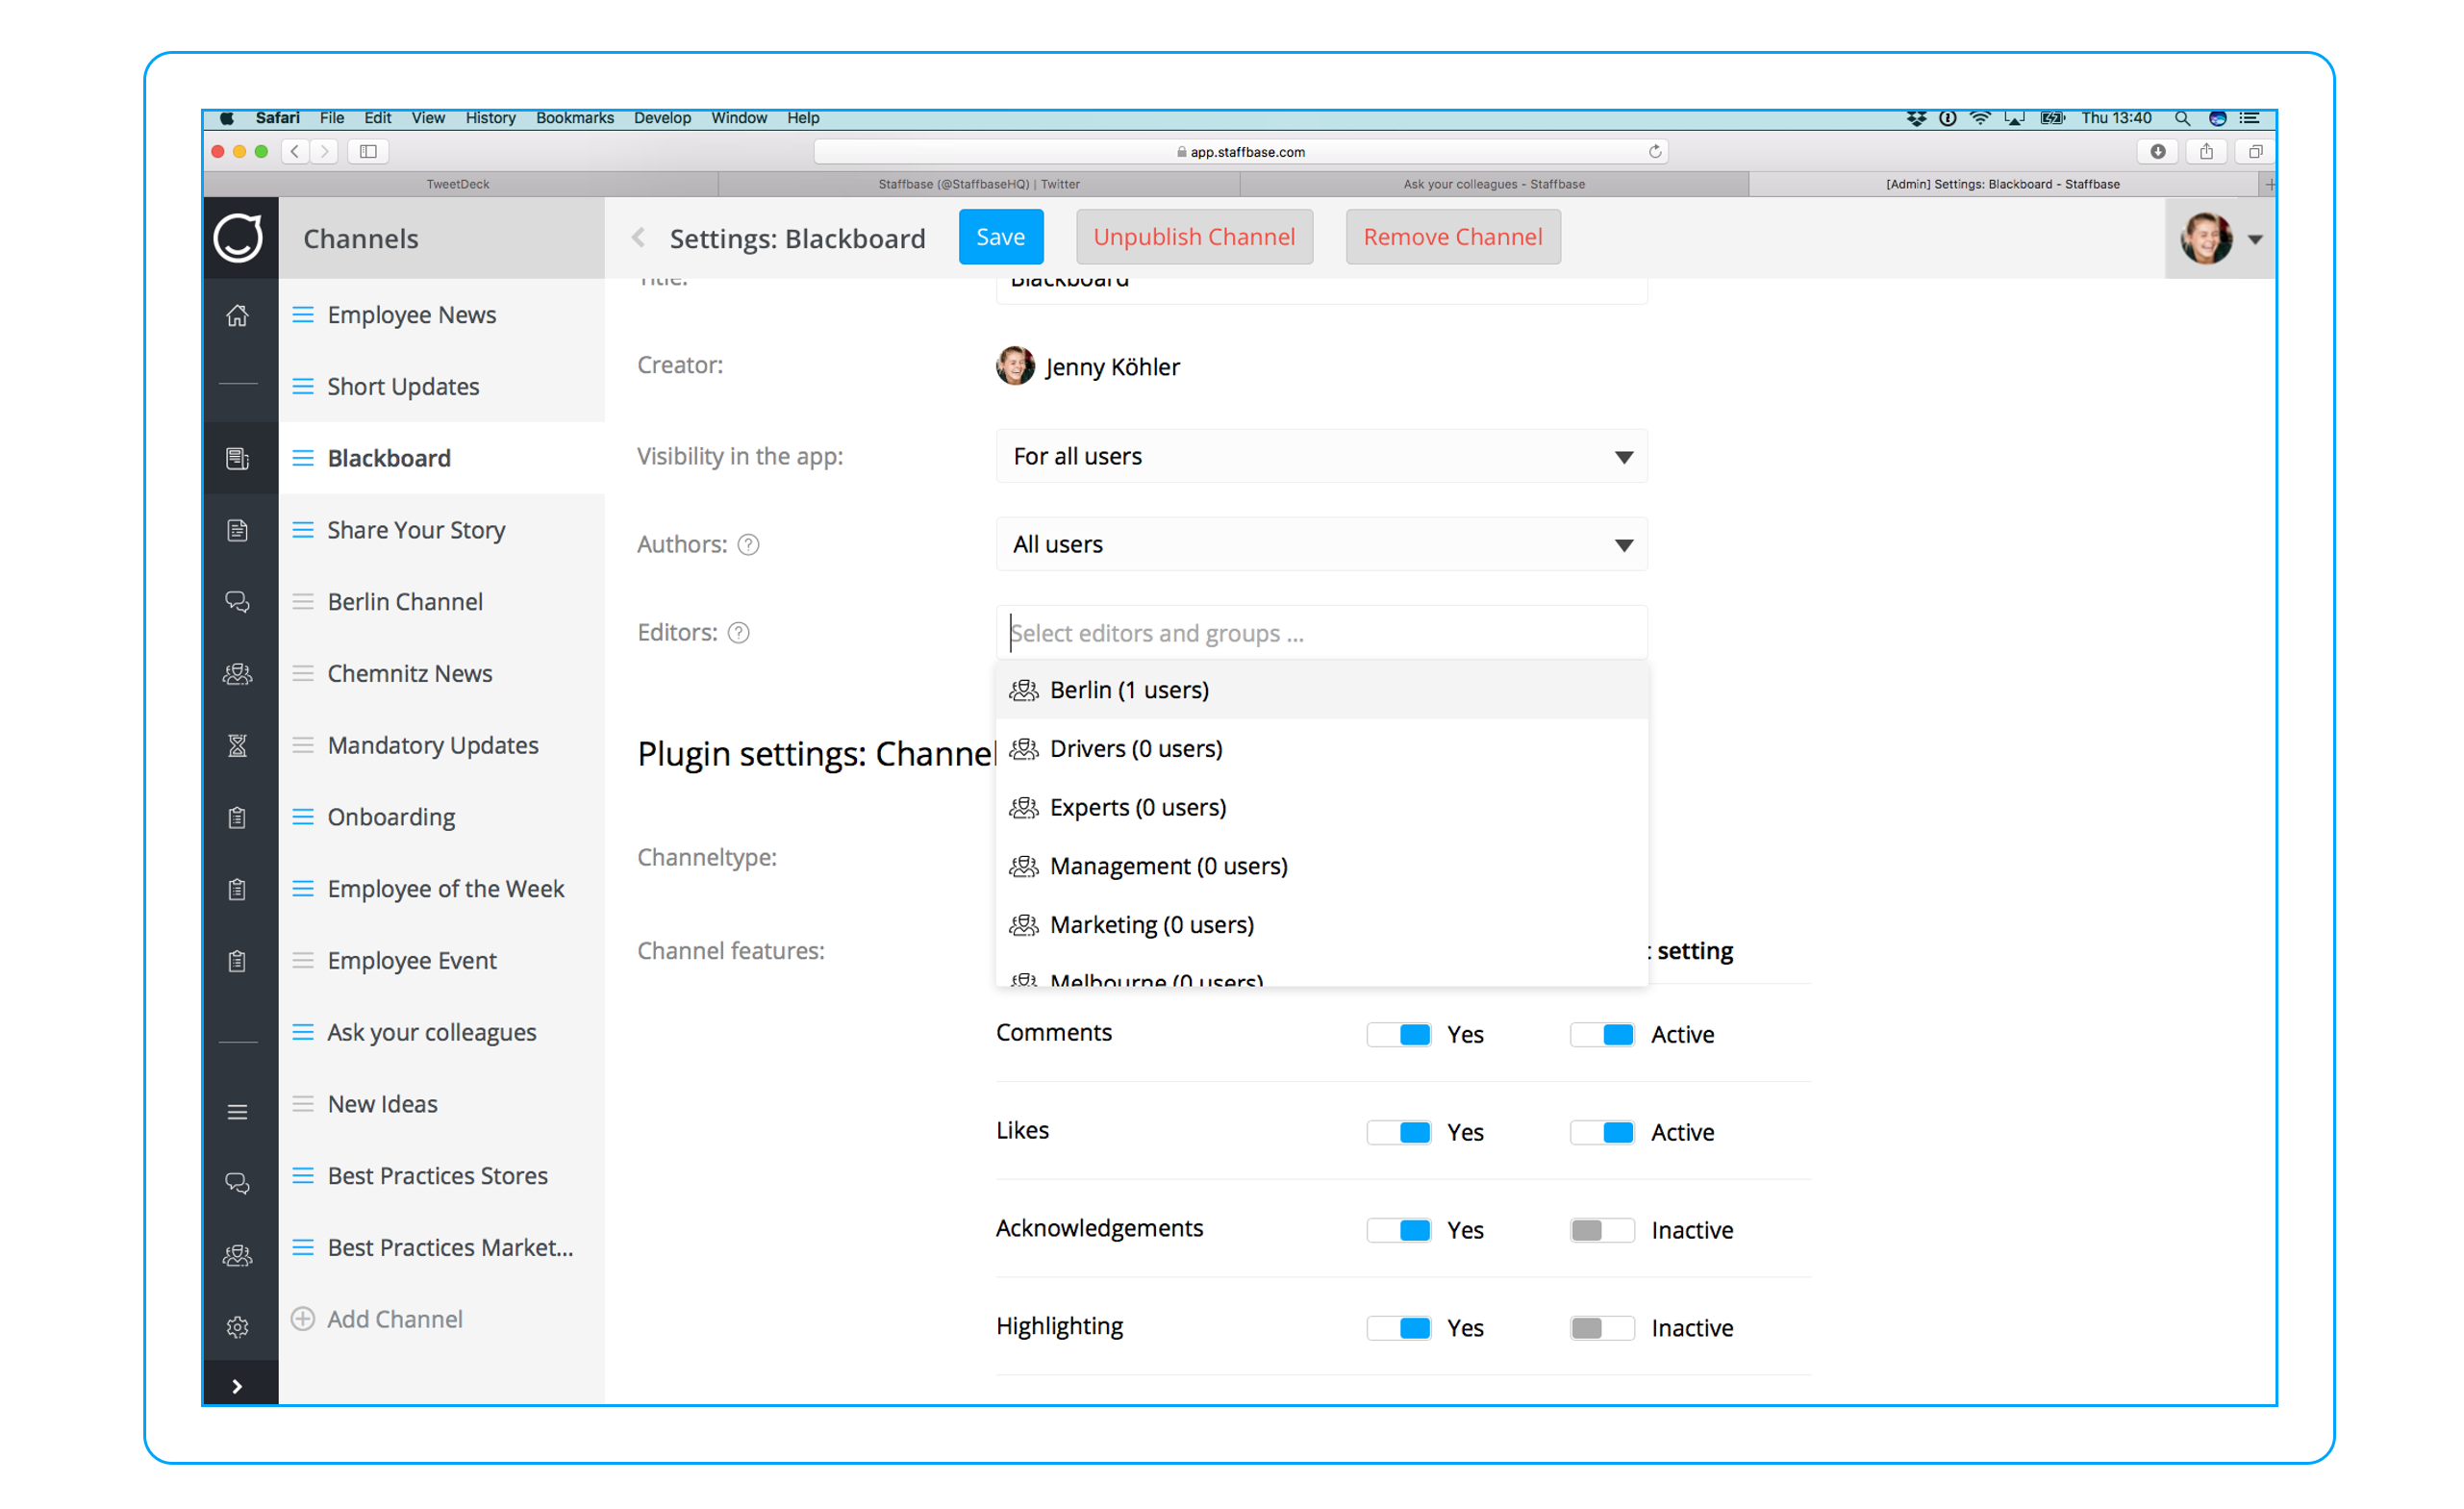2464x1509 pixels.
Task: Open the Visibility 'For all users' dropdown
Action: click(1322, 457)
